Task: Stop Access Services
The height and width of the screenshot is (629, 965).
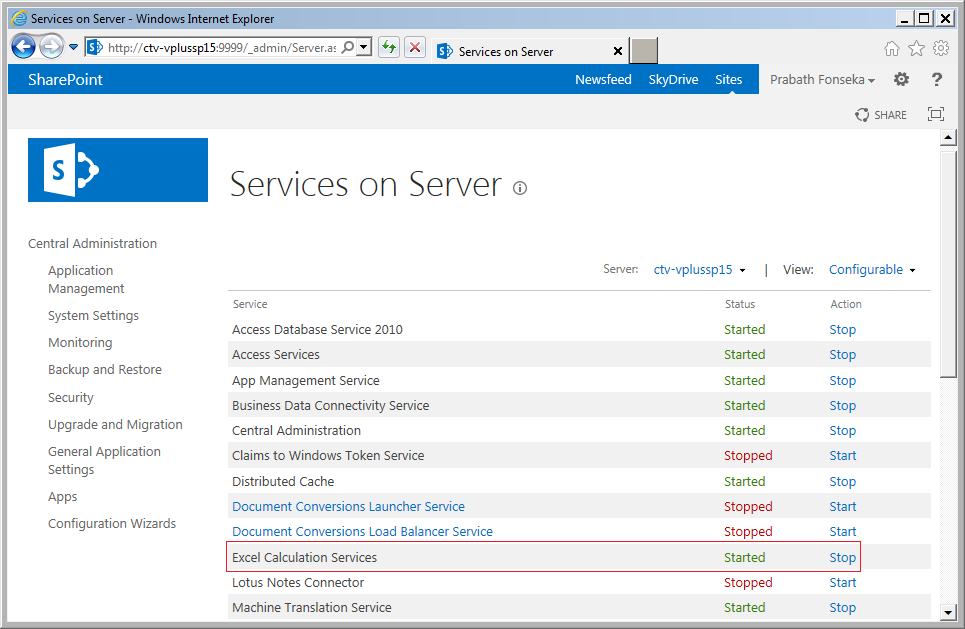Action: (x=843, y=355)
